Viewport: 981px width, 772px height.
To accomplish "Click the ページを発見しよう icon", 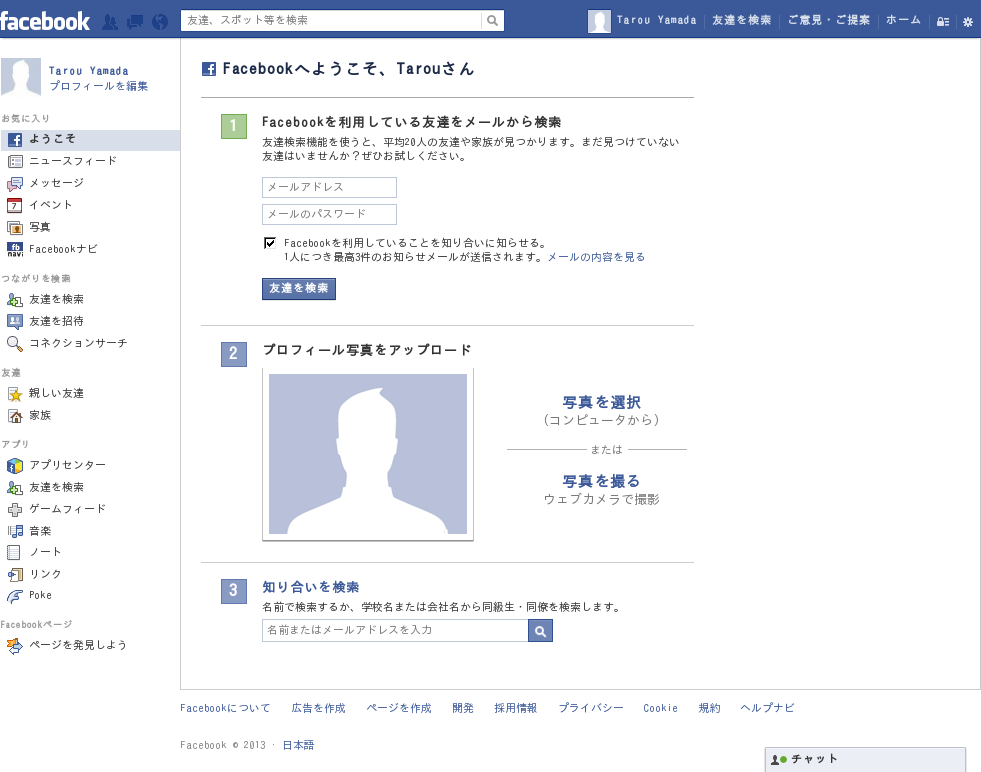I will pyautogui.click(x=15, y=646).
